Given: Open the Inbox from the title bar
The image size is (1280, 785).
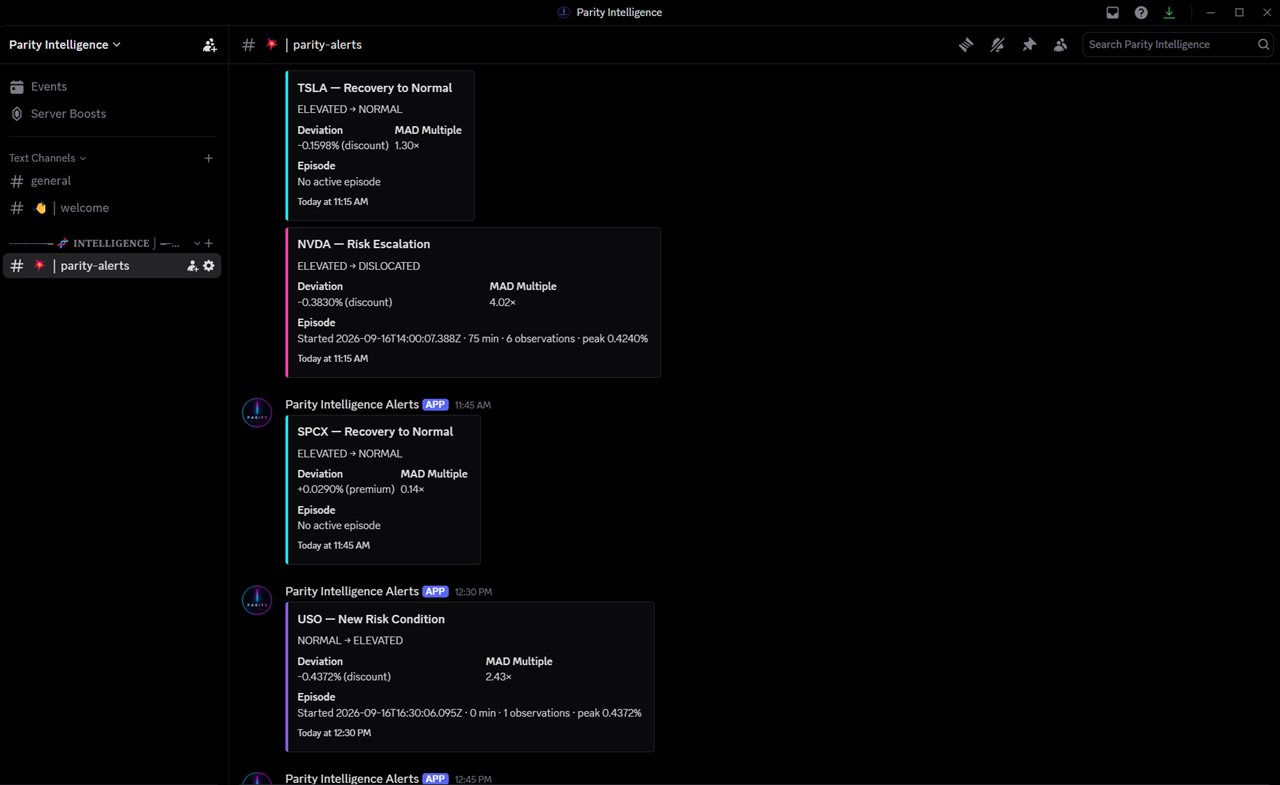Looking at the screenshot, I should [x=1112, y=13].
